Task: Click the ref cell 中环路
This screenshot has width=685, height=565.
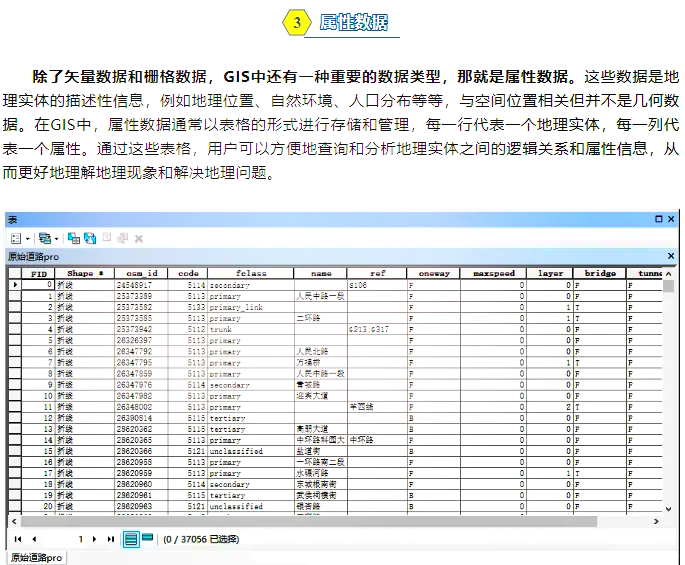Action: 377,440
